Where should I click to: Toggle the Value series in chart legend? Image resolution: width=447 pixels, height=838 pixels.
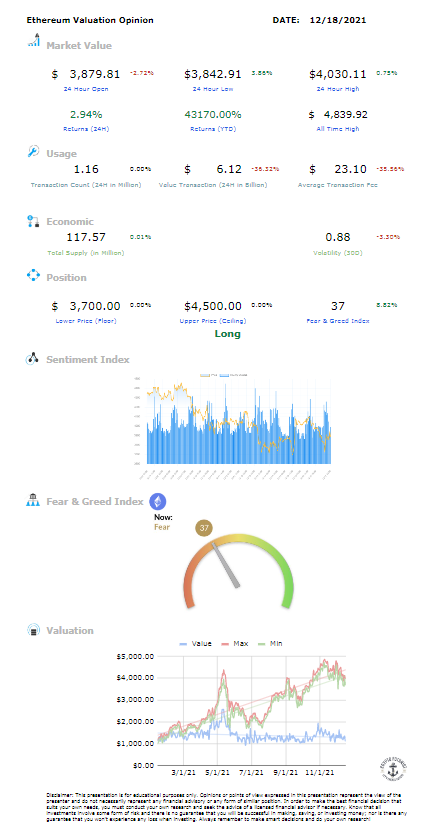coord(196,643)
